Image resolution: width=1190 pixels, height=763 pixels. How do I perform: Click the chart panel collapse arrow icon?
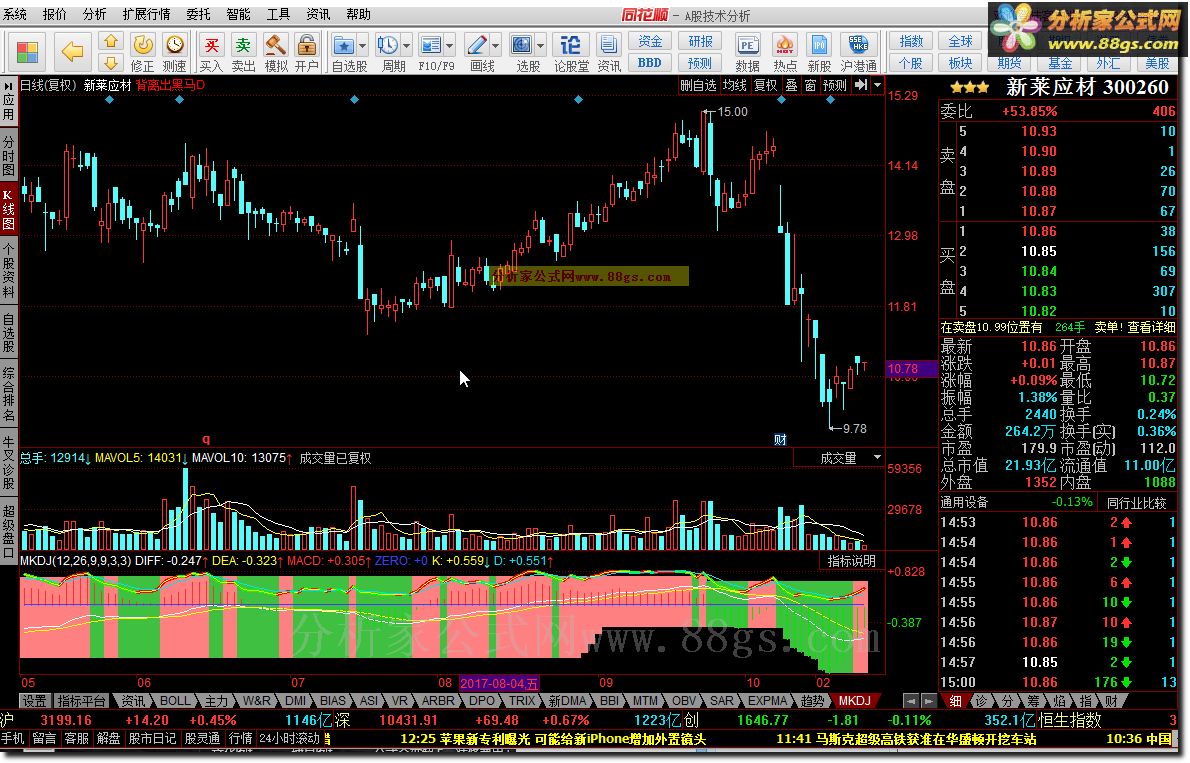(x=861, y=85)
